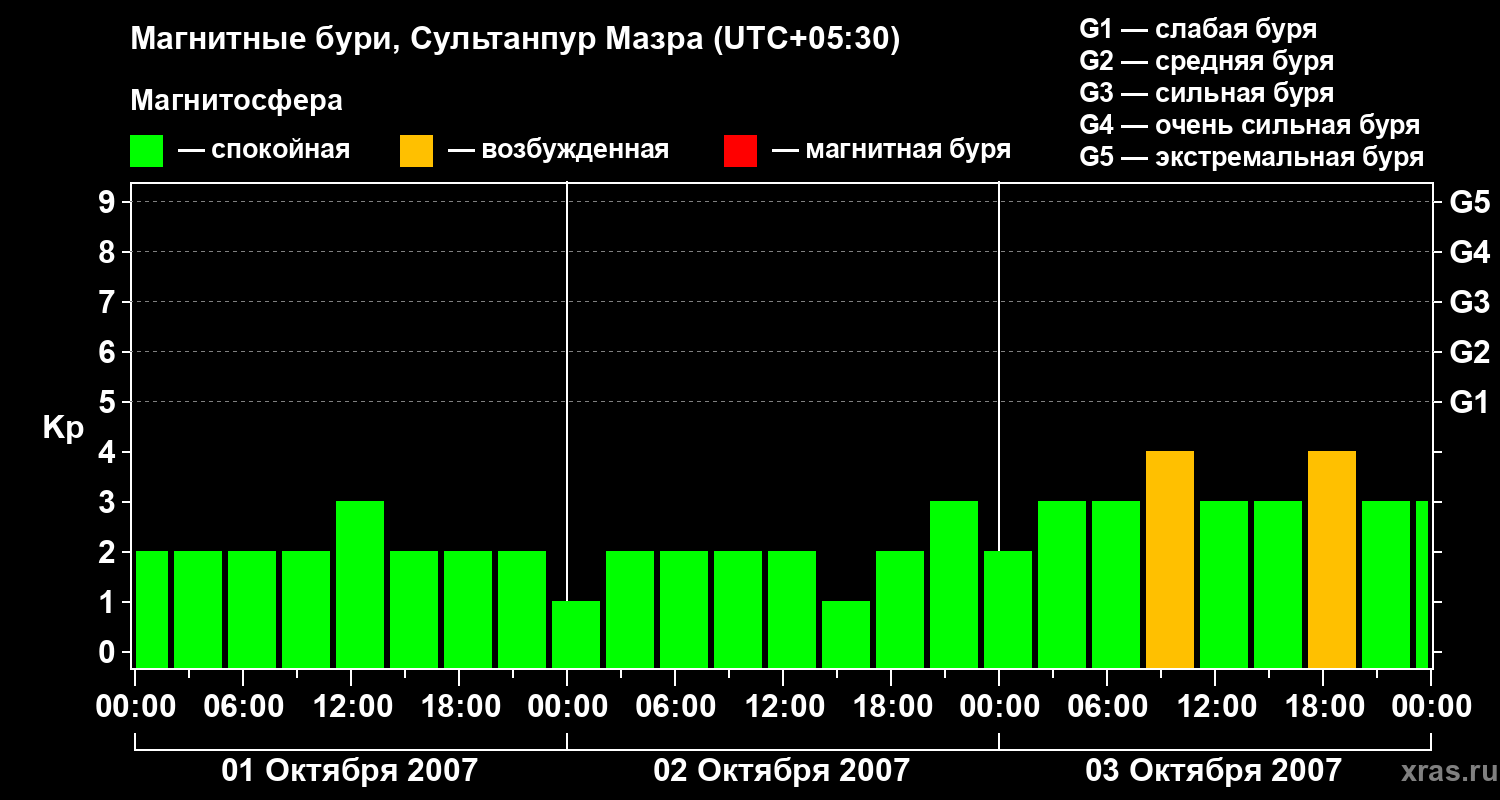The height and width of the screenshot is (800, 1500).
Task: Click the '— возбужденная' legend text
Action: coord(558,151)
